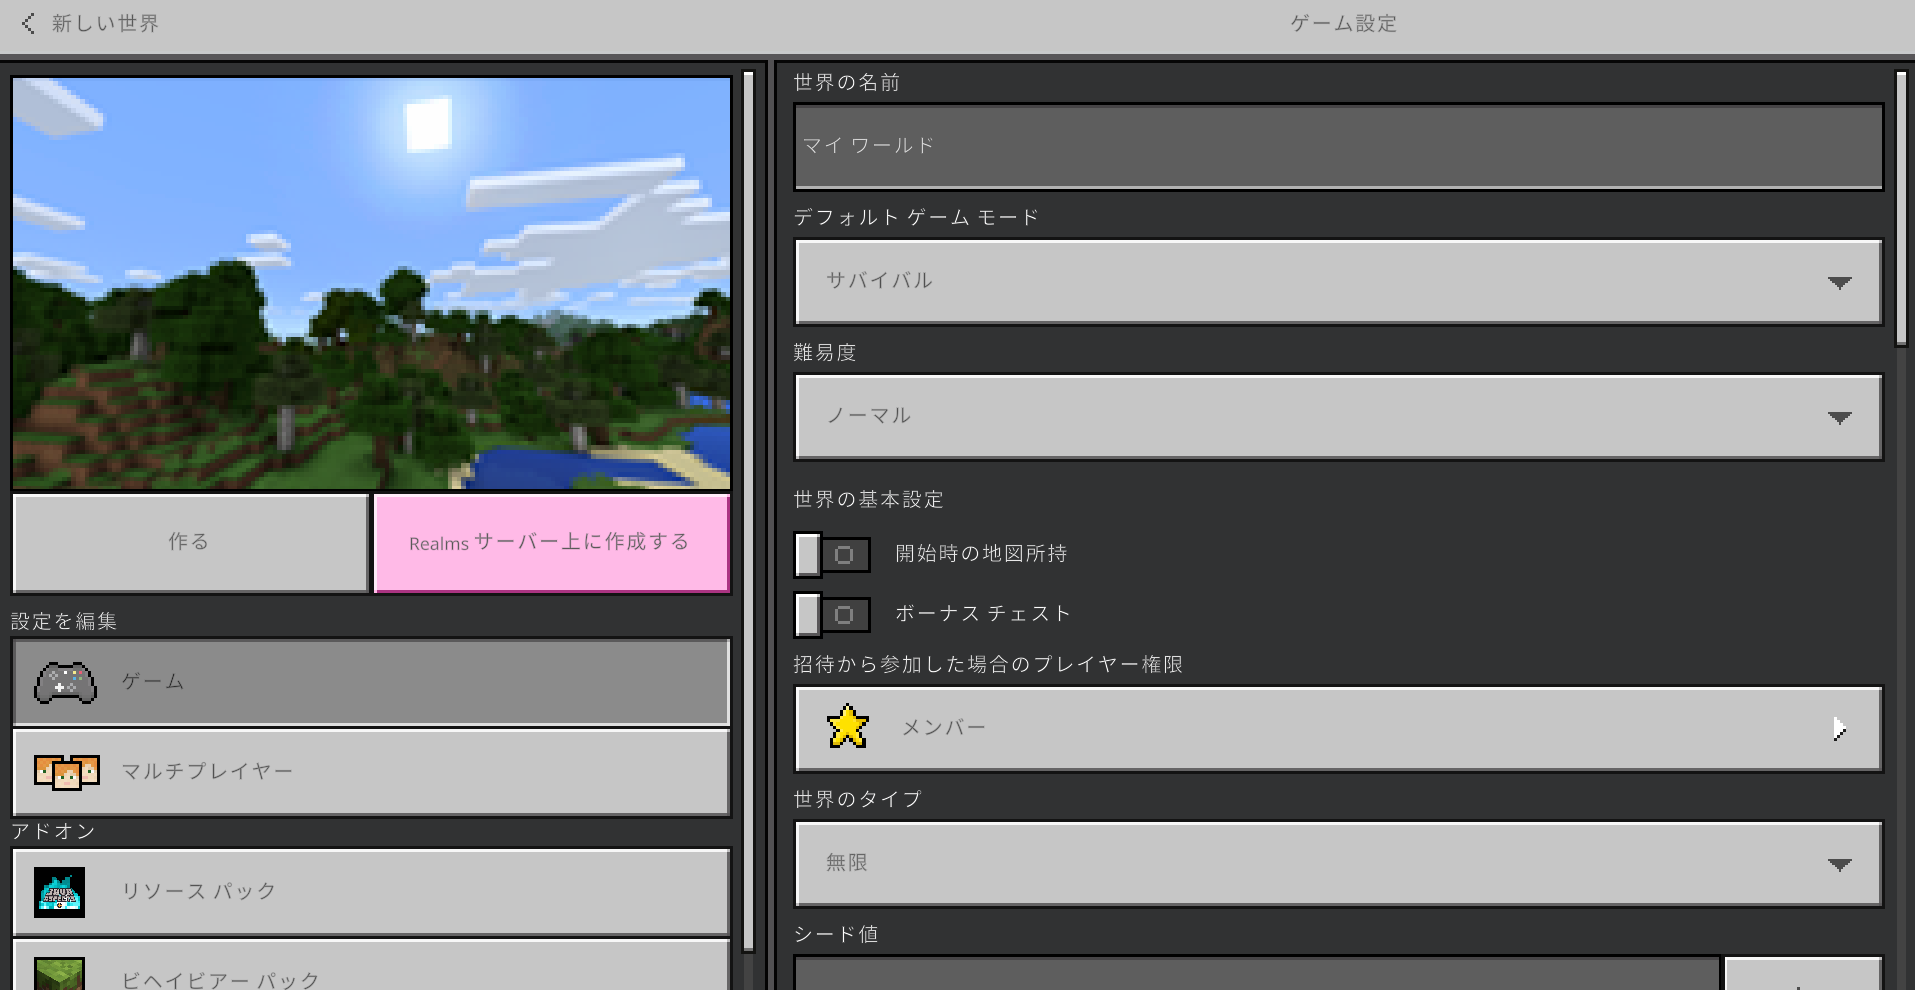Click the 招待から参加した場合のプレイヤー権限 label
Image resolution: width=1915 pixels, height=990 pixels.
pyautogui.click(x=988, y=664)
